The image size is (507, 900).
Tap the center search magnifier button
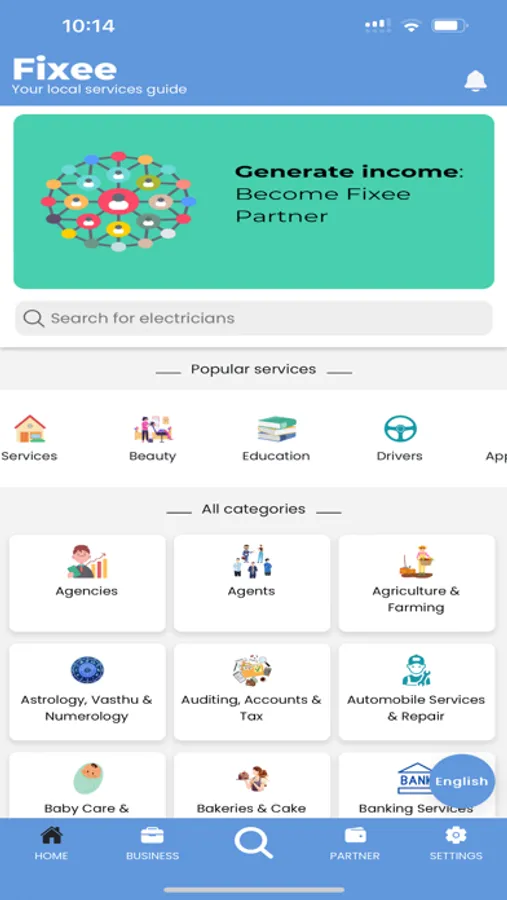pyautogui.click(x=253, y=844)
